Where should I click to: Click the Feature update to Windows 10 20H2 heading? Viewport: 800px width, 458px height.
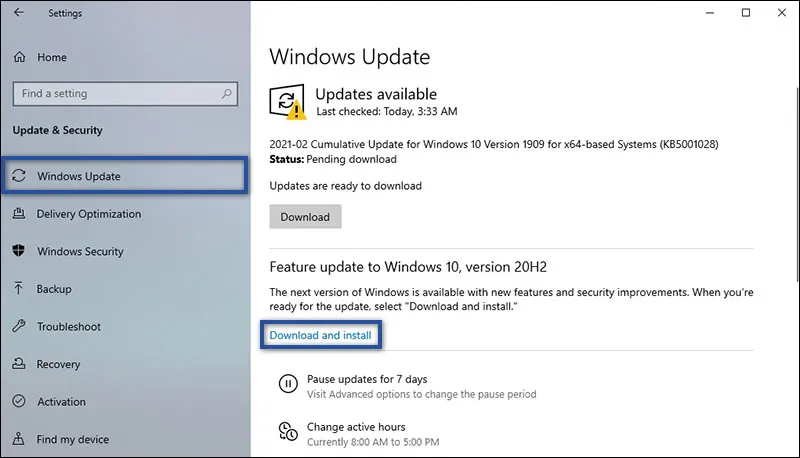pos(408,267)
